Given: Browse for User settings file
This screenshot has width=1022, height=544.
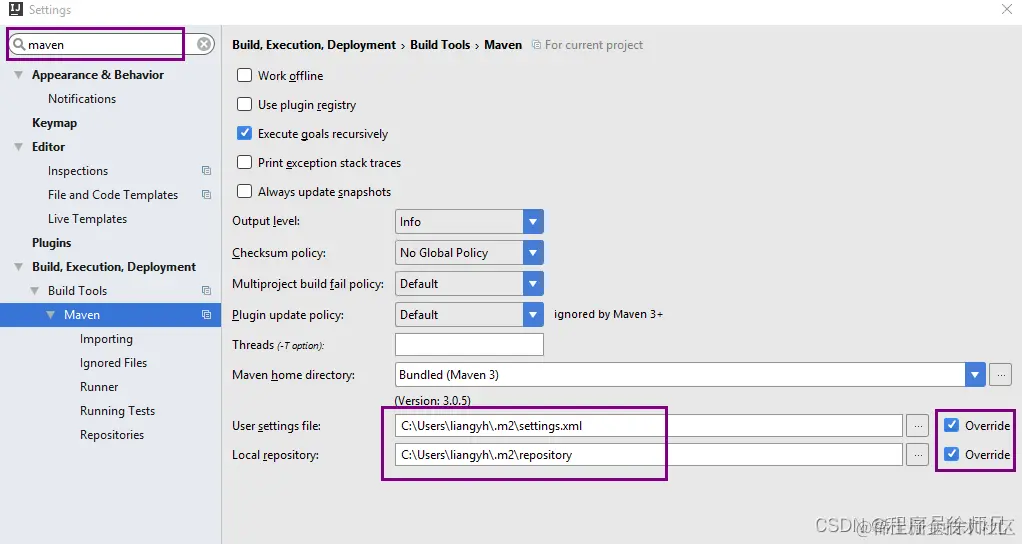Looking at the screenshot, I should pyautogui.click(x=918, y=425).
